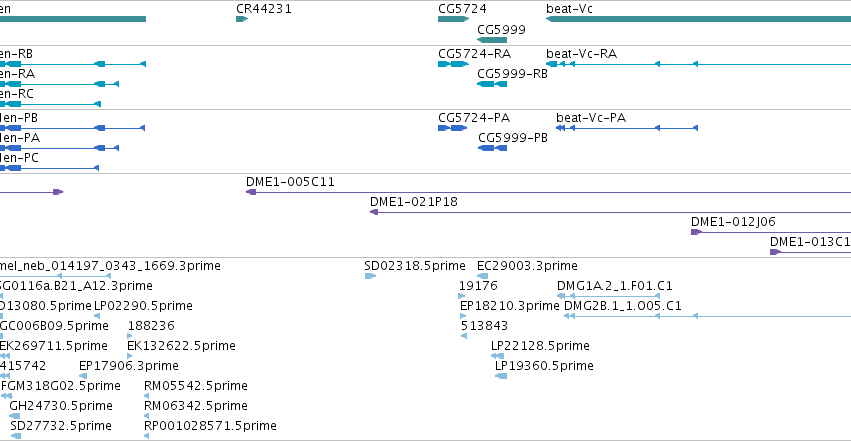Click the CG5724 gene bar
The image size is (851, 441).
click(453, 20)
